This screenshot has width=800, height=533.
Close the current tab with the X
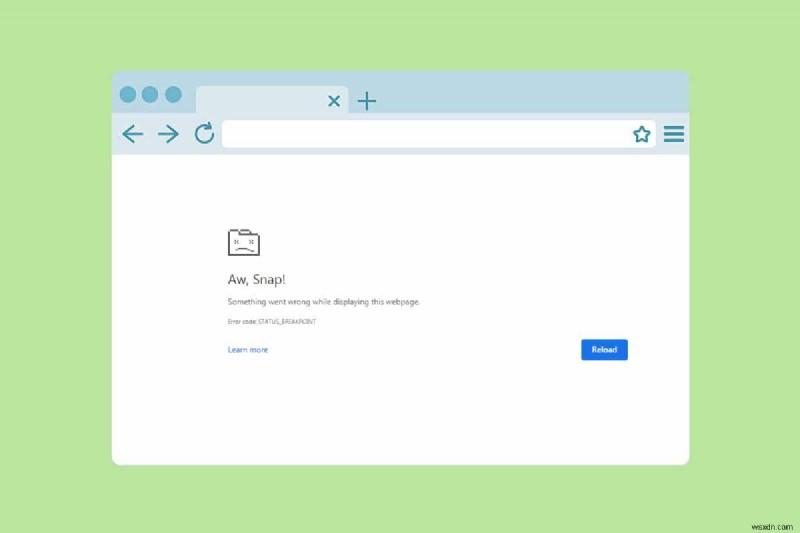coord(334,101)
